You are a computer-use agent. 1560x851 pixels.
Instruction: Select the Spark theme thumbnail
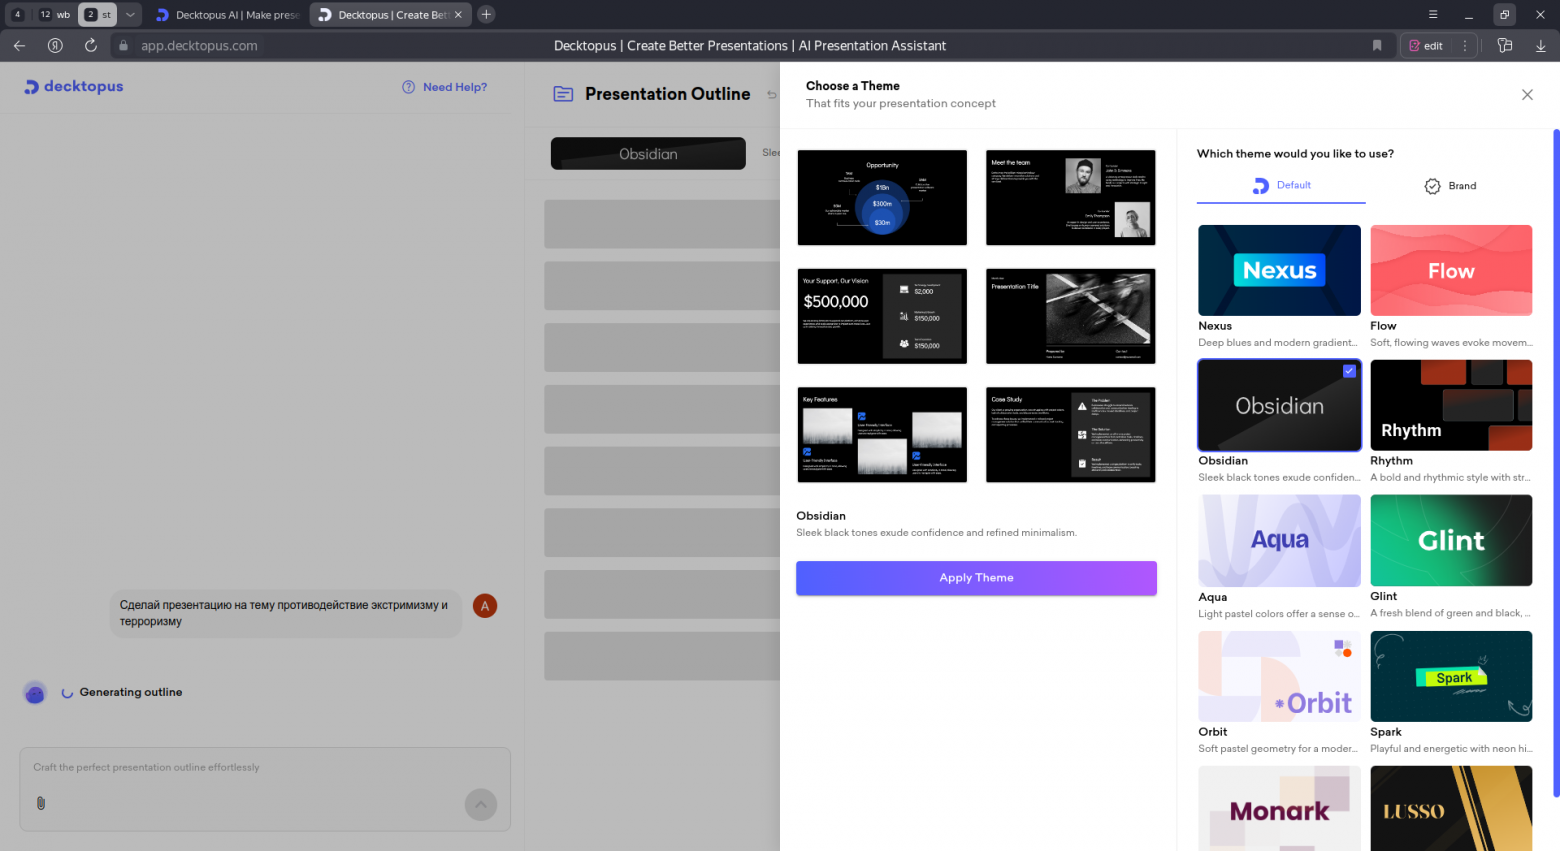(1451, 676)
